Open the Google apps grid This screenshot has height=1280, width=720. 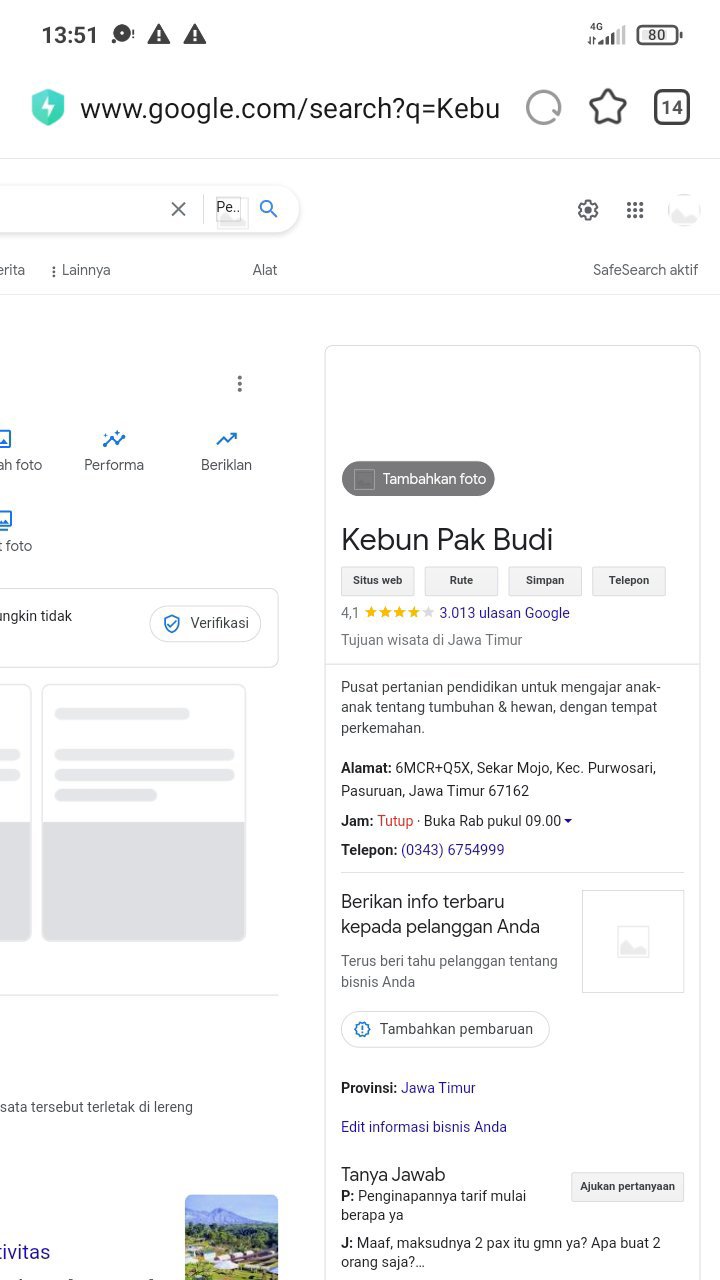point(635,210)
